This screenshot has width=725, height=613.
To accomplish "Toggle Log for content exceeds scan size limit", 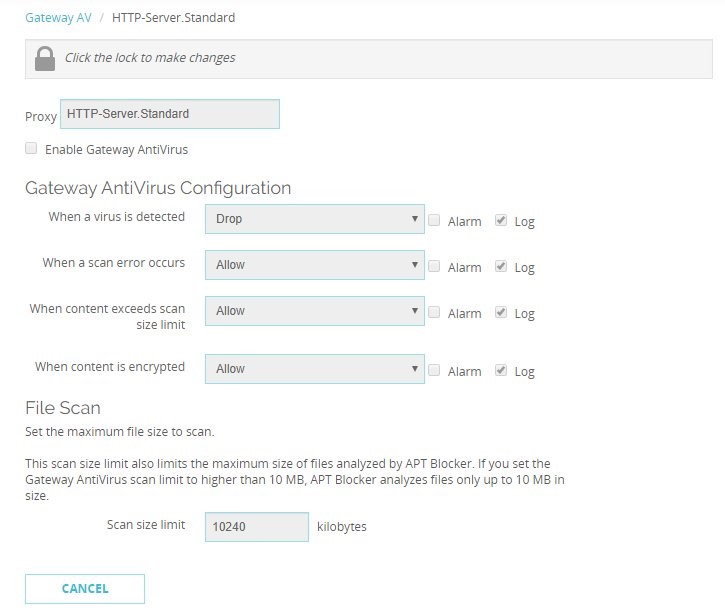I will tap(501, 312).
